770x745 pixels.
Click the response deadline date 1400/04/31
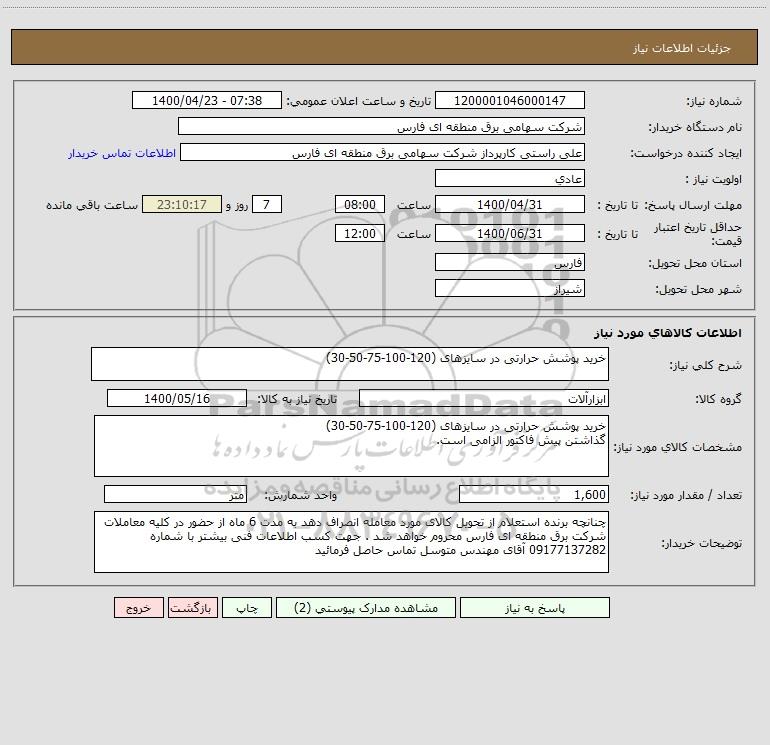coord(510,204)
